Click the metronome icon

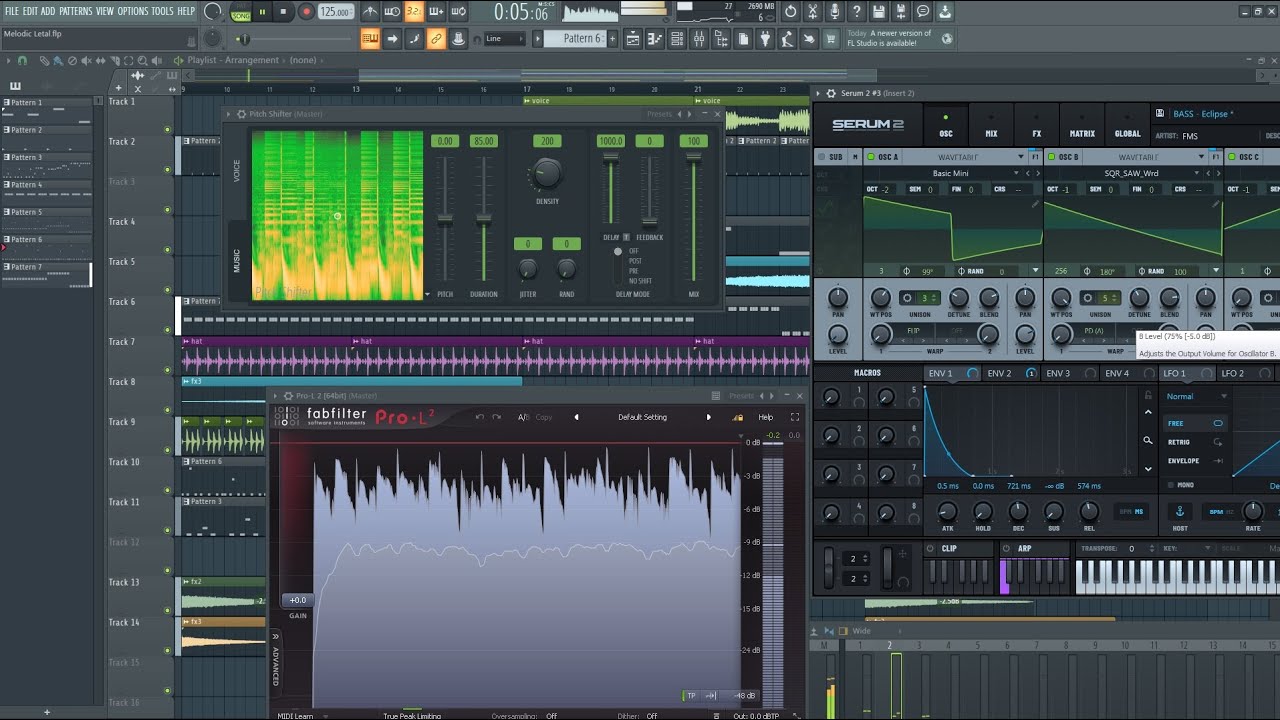pyautogui.click(x=370, y=12)
